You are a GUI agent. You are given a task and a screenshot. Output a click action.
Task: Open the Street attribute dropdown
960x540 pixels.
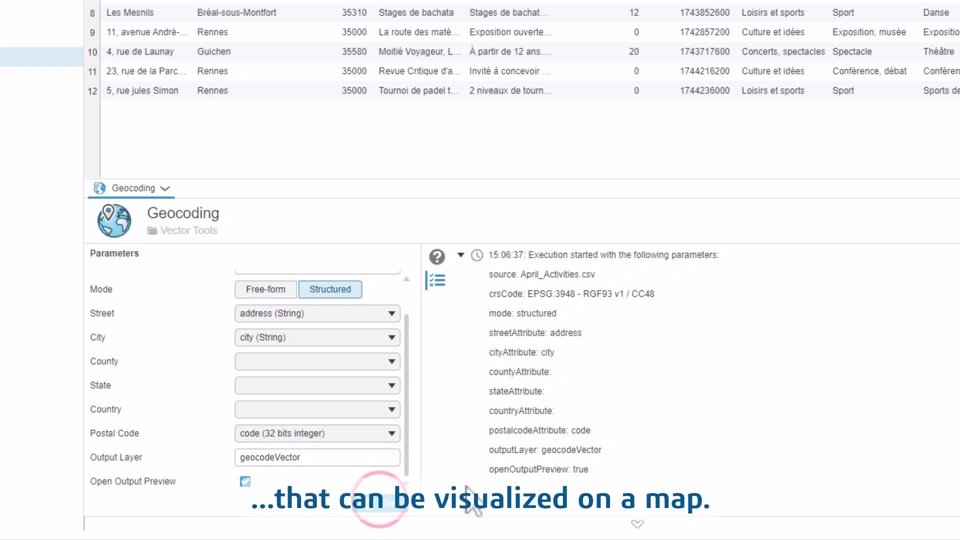click(317, 313)
